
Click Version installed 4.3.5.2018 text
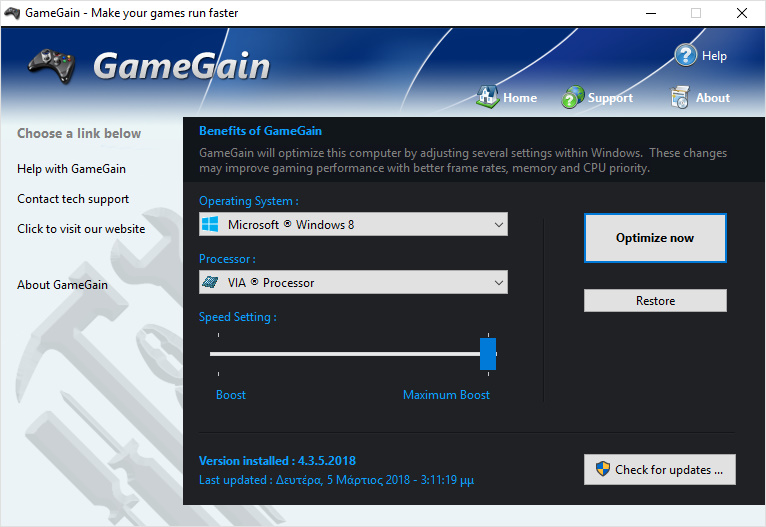pos(277,461)
